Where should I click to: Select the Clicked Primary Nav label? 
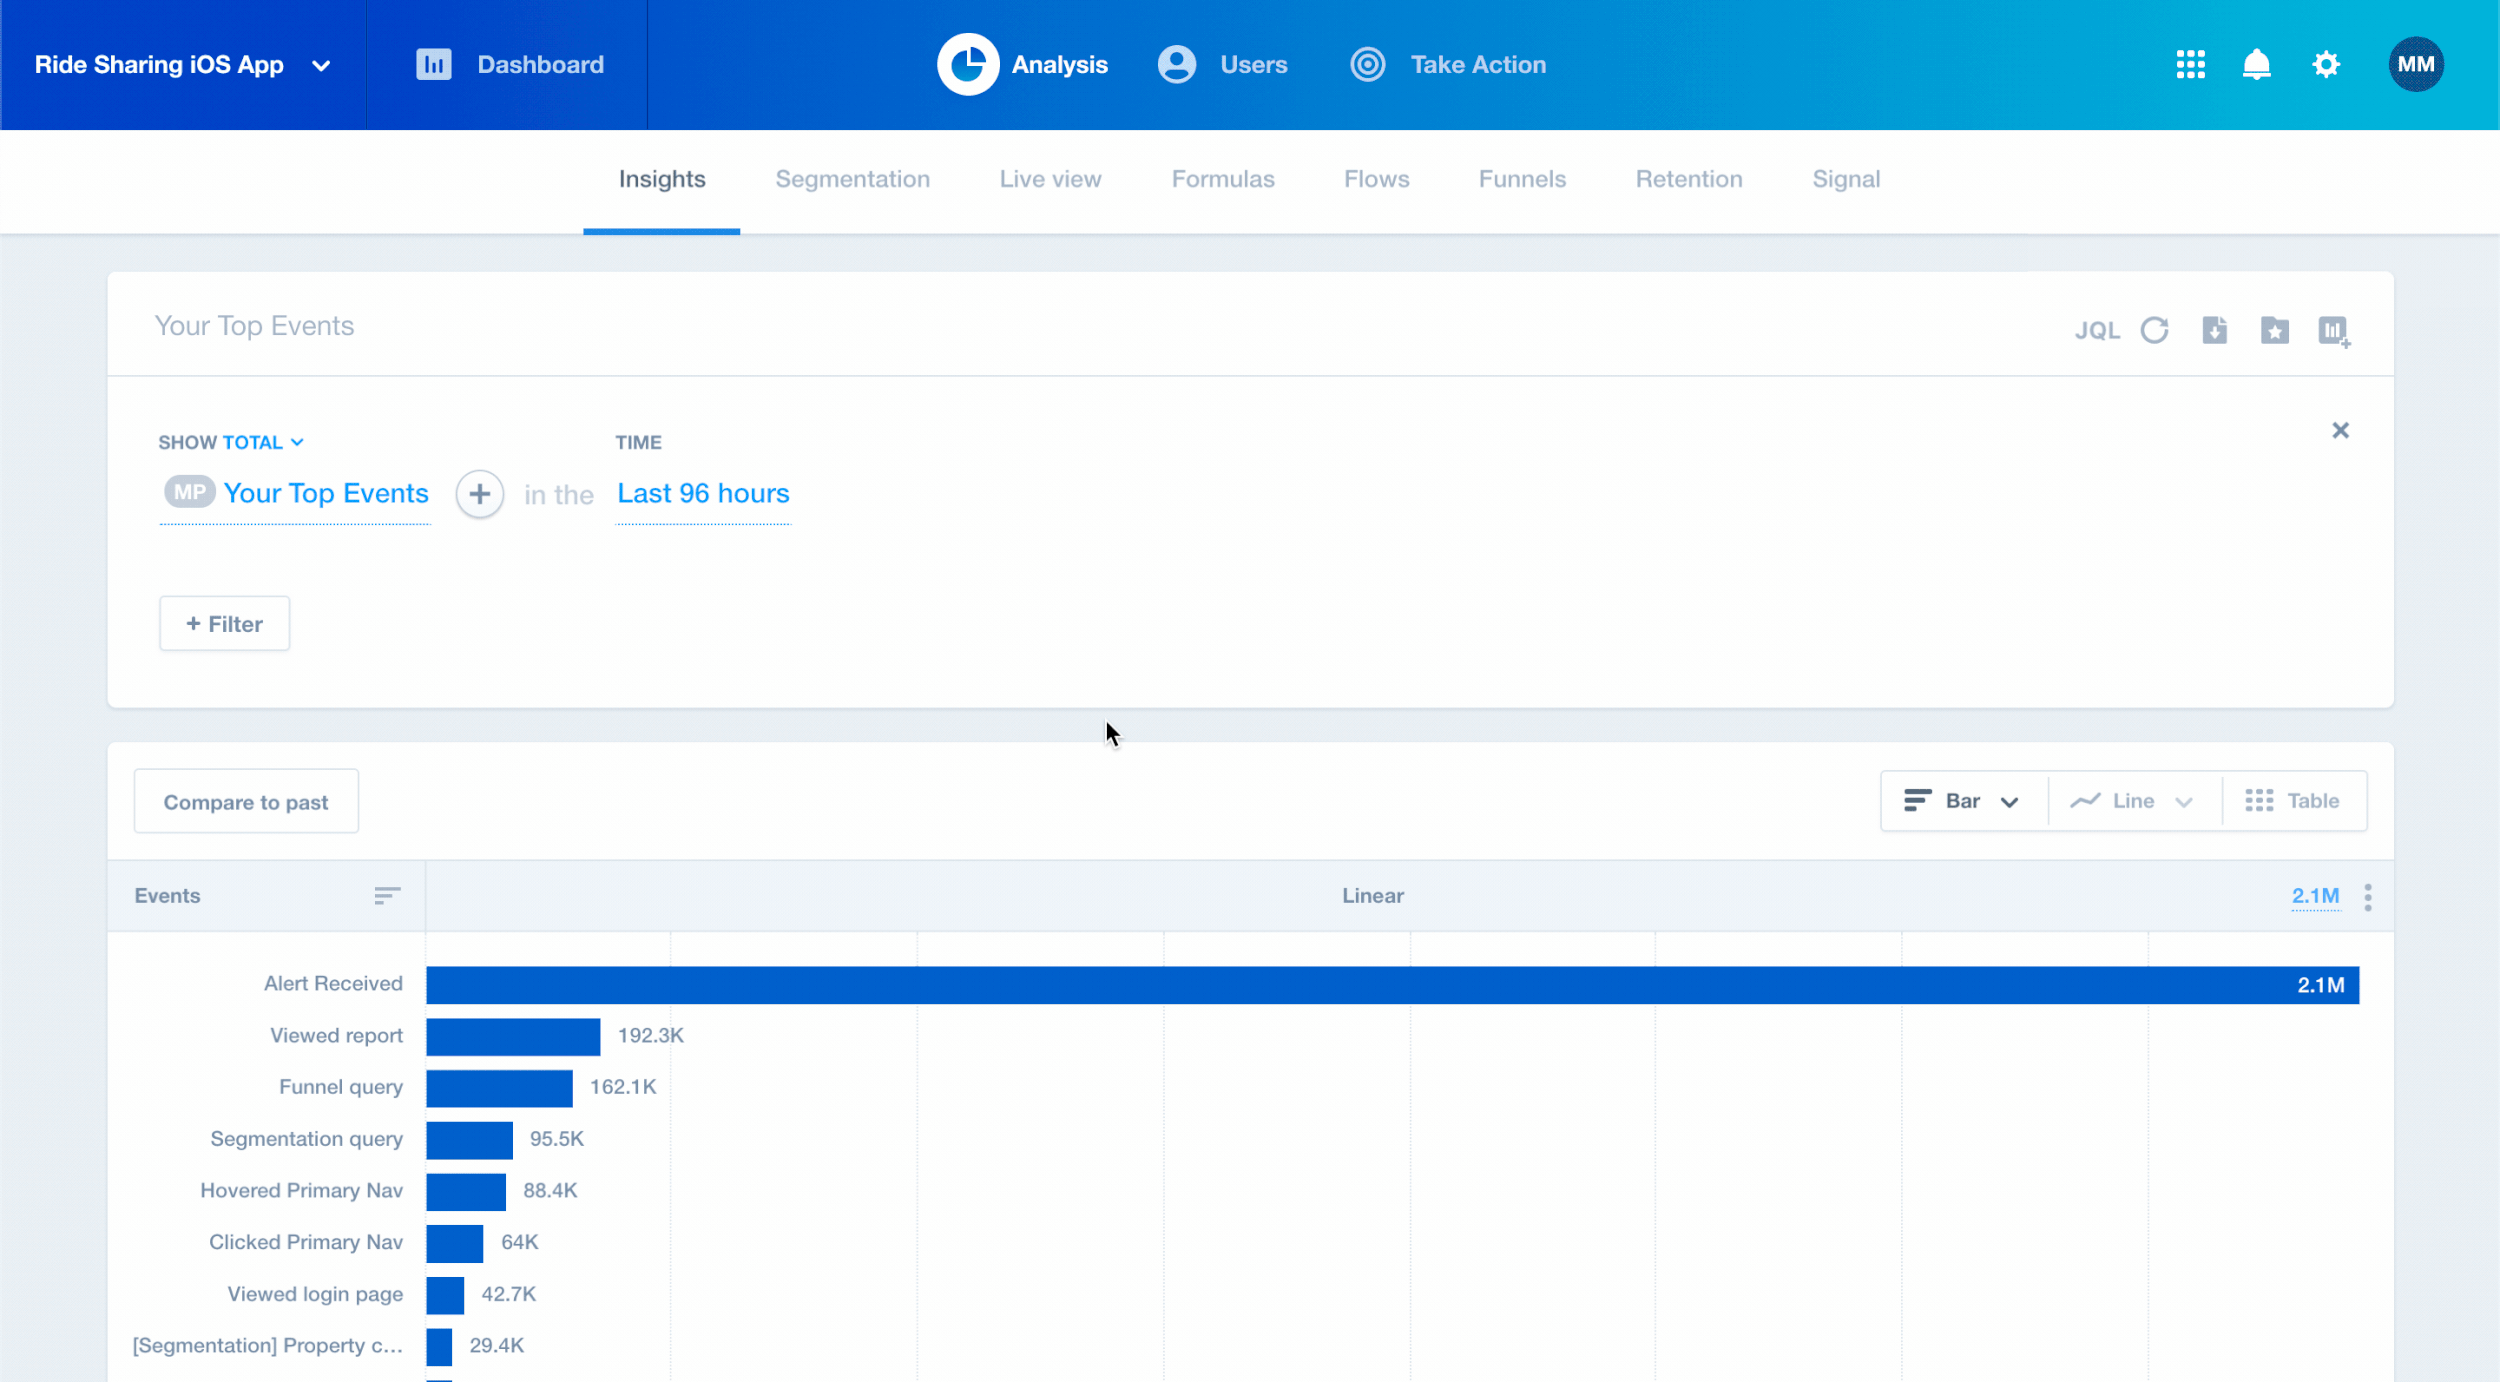(305, 1241)
